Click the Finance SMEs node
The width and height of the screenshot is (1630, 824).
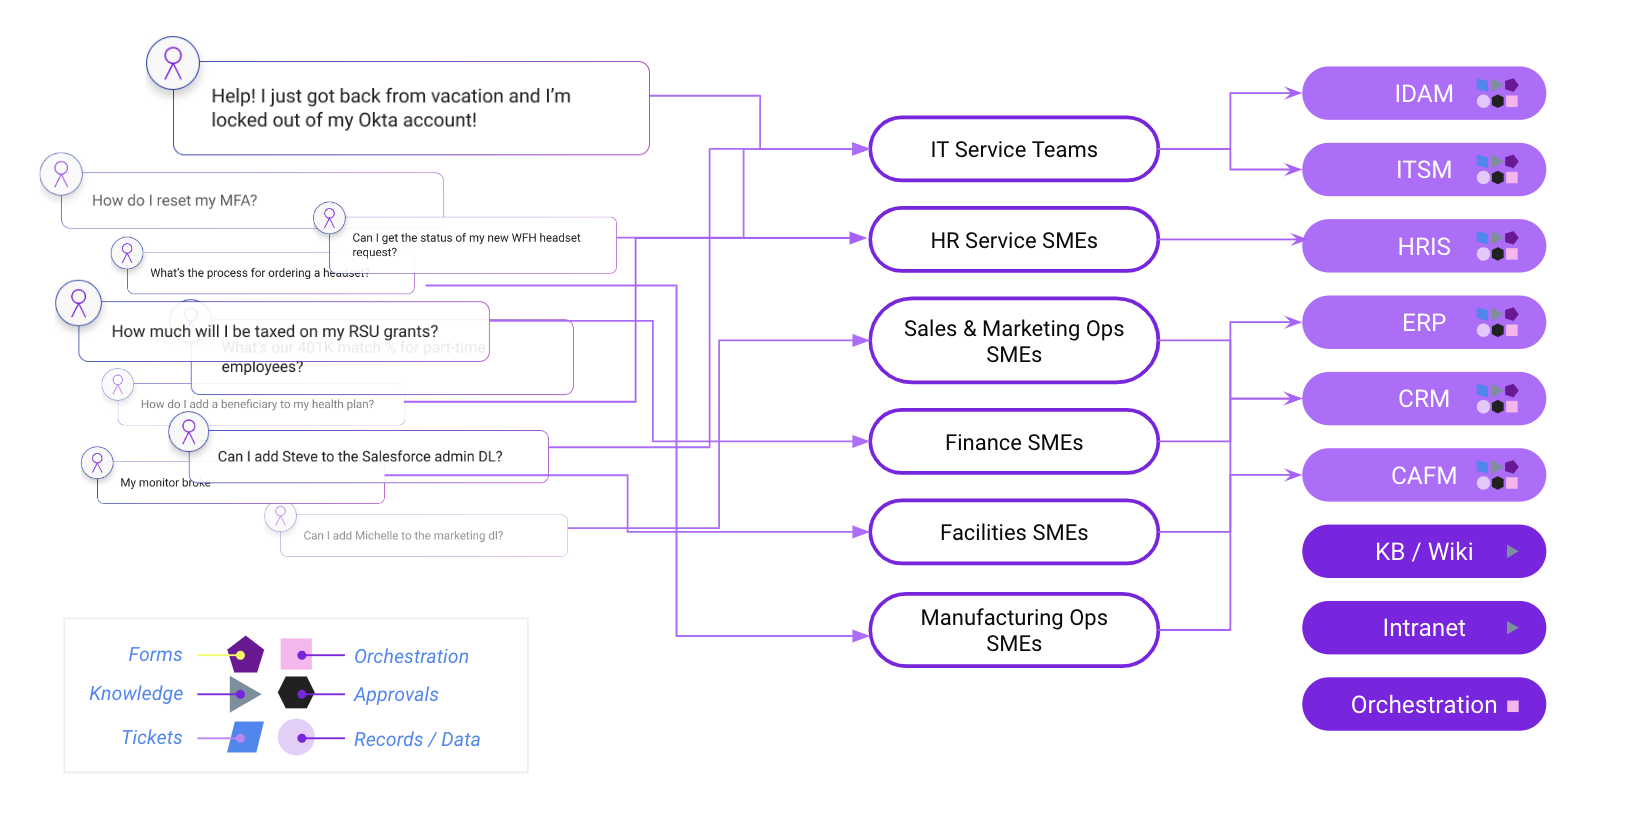1013,442
